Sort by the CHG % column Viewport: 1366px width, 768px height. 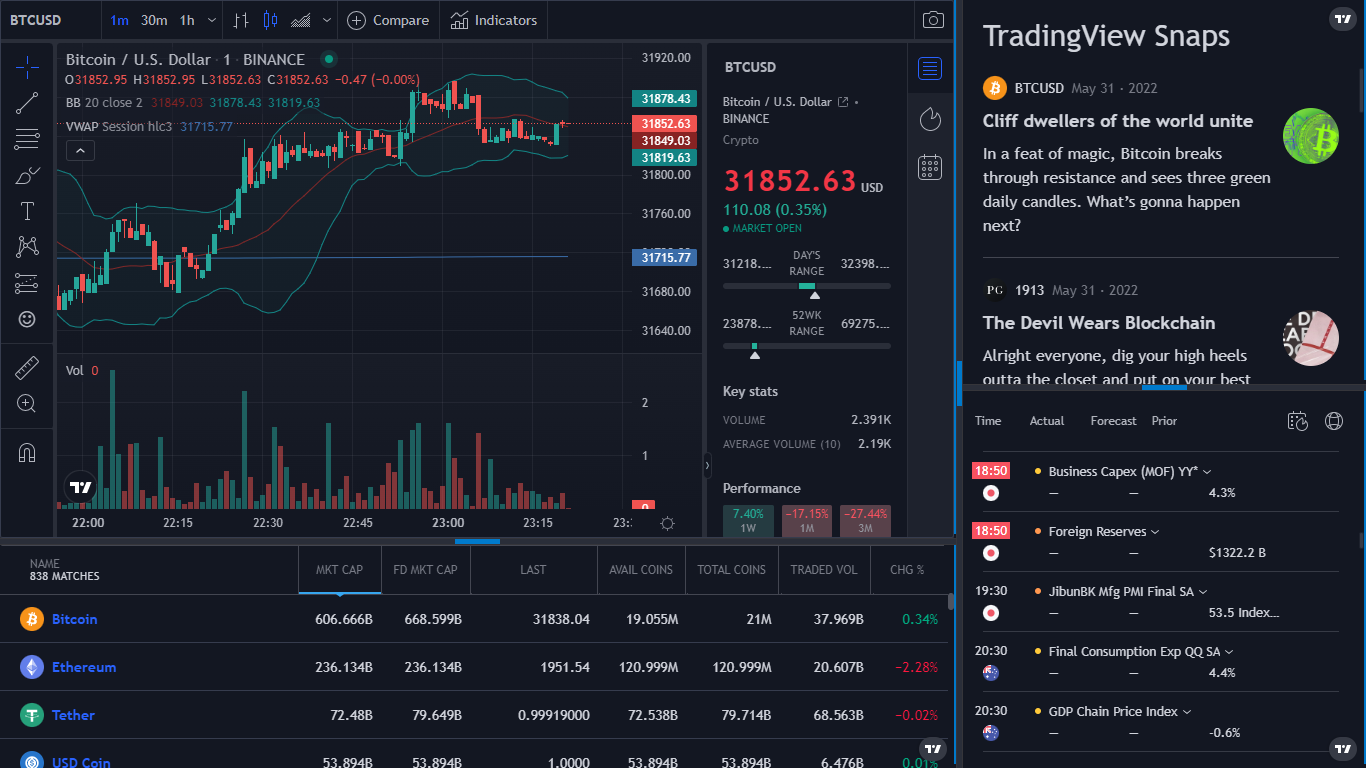coord(907,570)
